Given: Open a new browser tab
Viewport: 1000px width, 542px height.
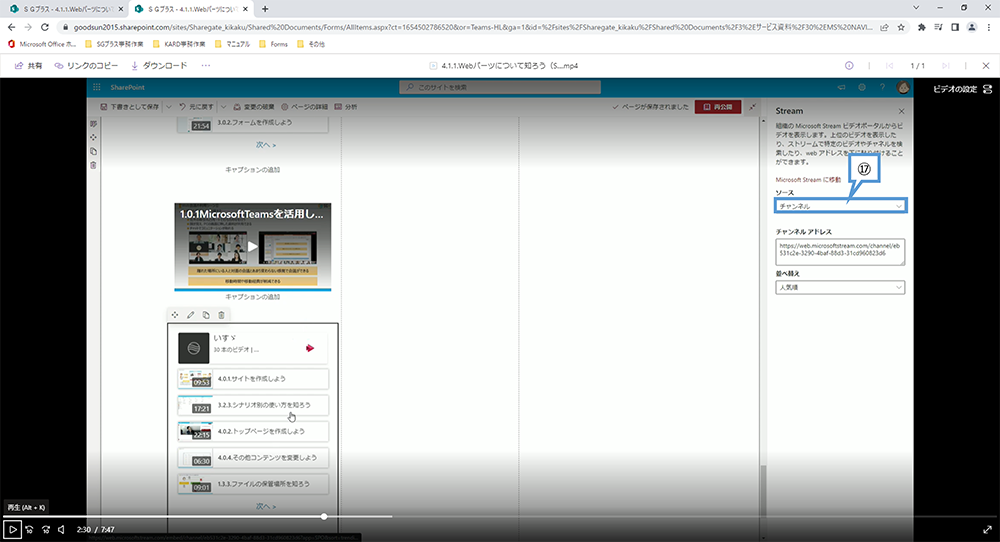Looking at the screenshot, I should tap(265, 9).
